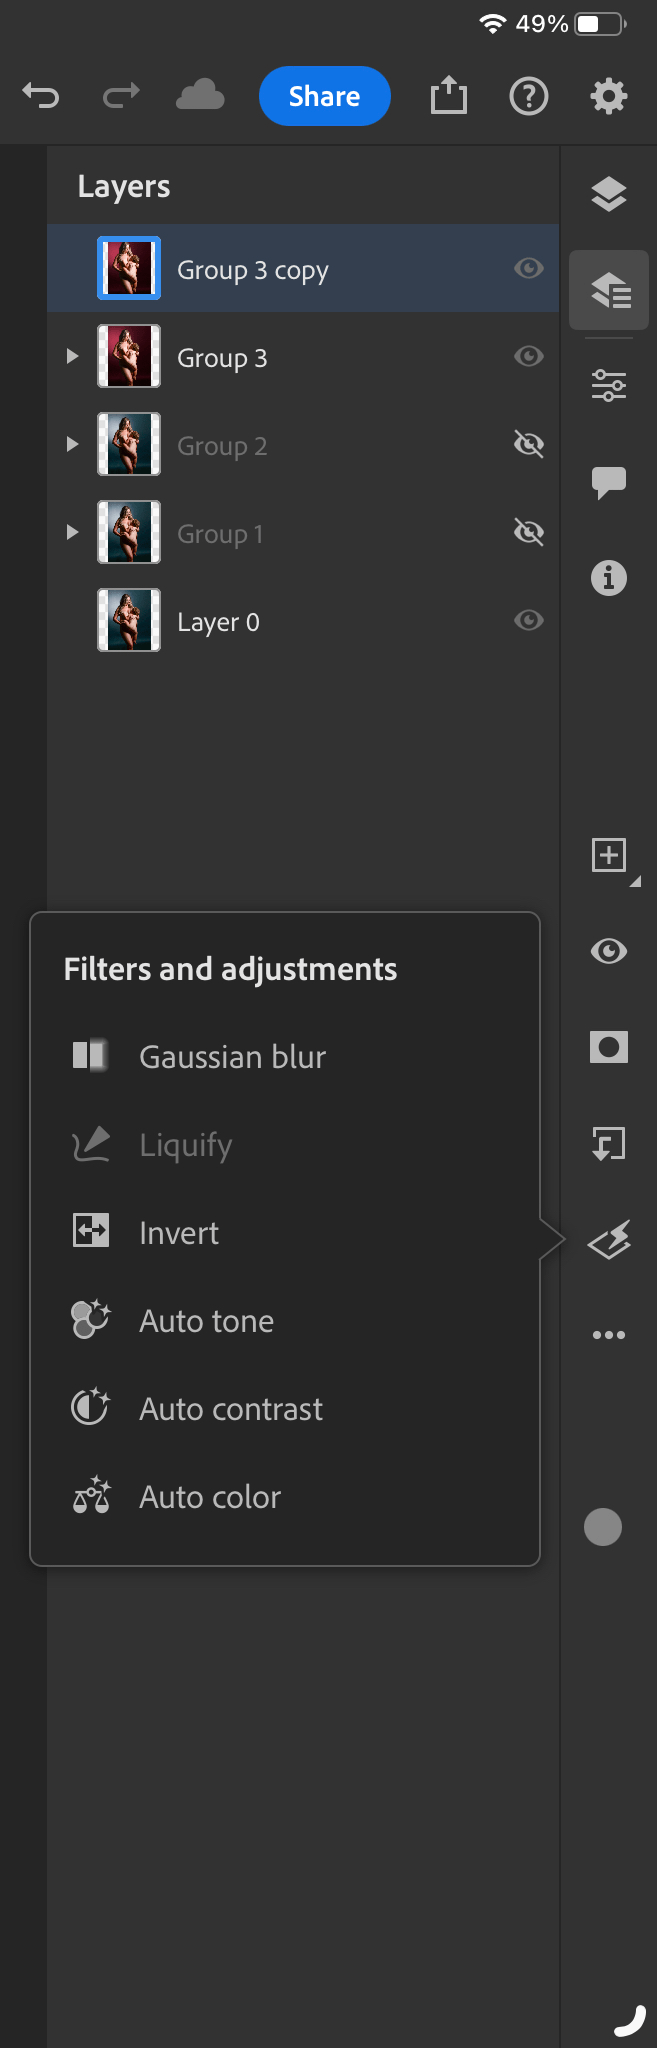Hide the Group 3 layer

click(x=528, y=356)
